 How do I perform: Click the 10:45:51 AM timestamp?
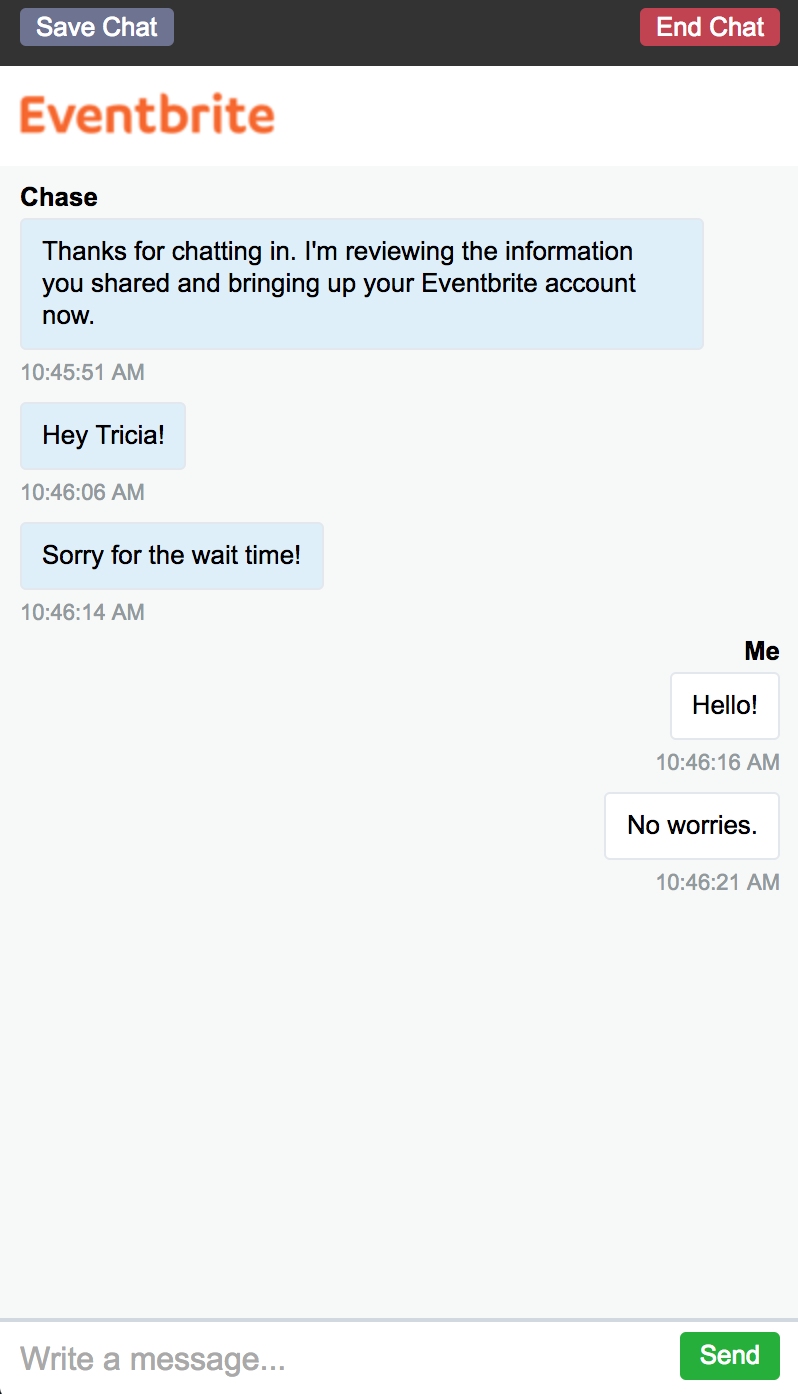tap(83, 373)
